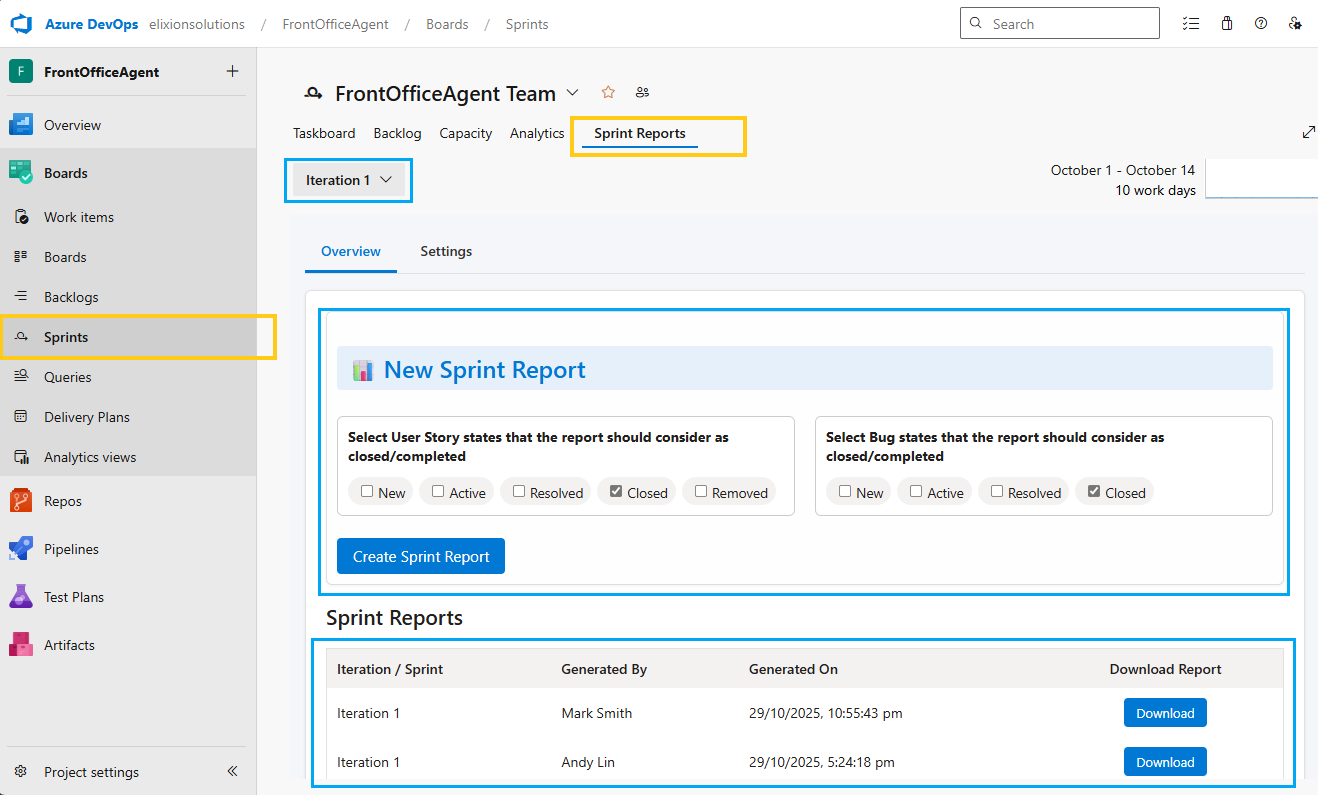Click the work items checklist icon in header
The image size is (1318, 795).
pyautogui.click(x=1190, y=24)
